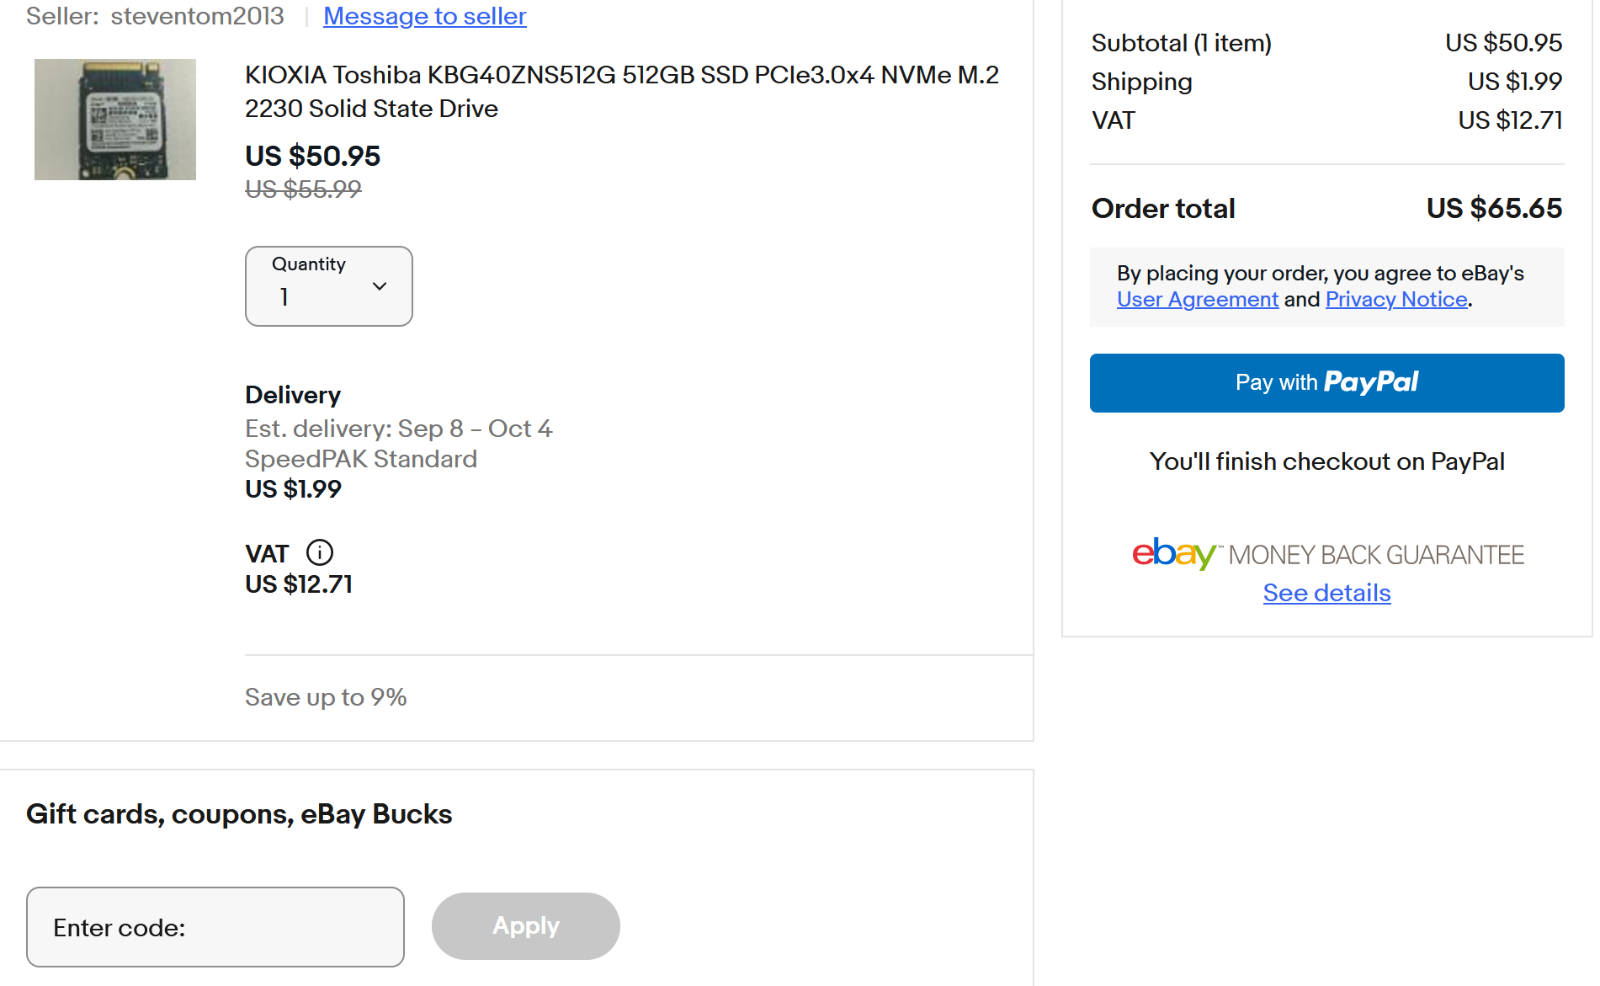Click See details under Money Back Guarantee

click(1327, 593)
